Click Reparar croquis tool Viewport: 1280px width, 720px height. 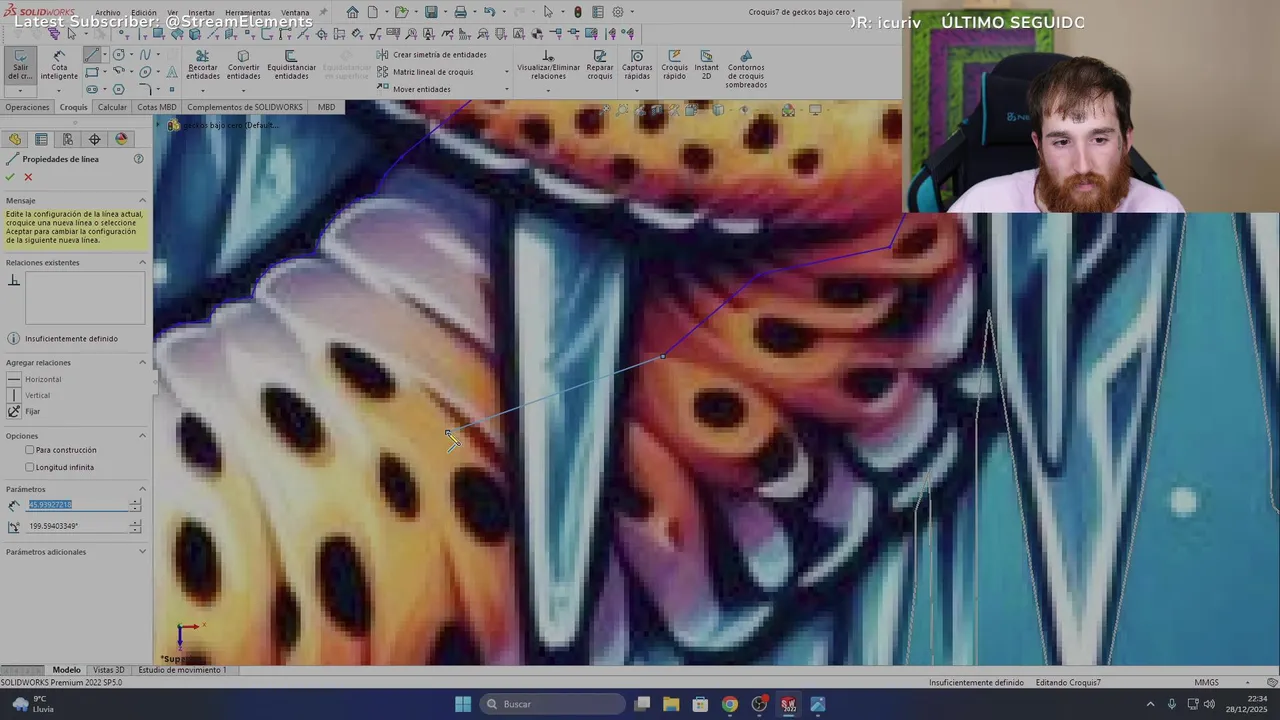tap(600, 66)
